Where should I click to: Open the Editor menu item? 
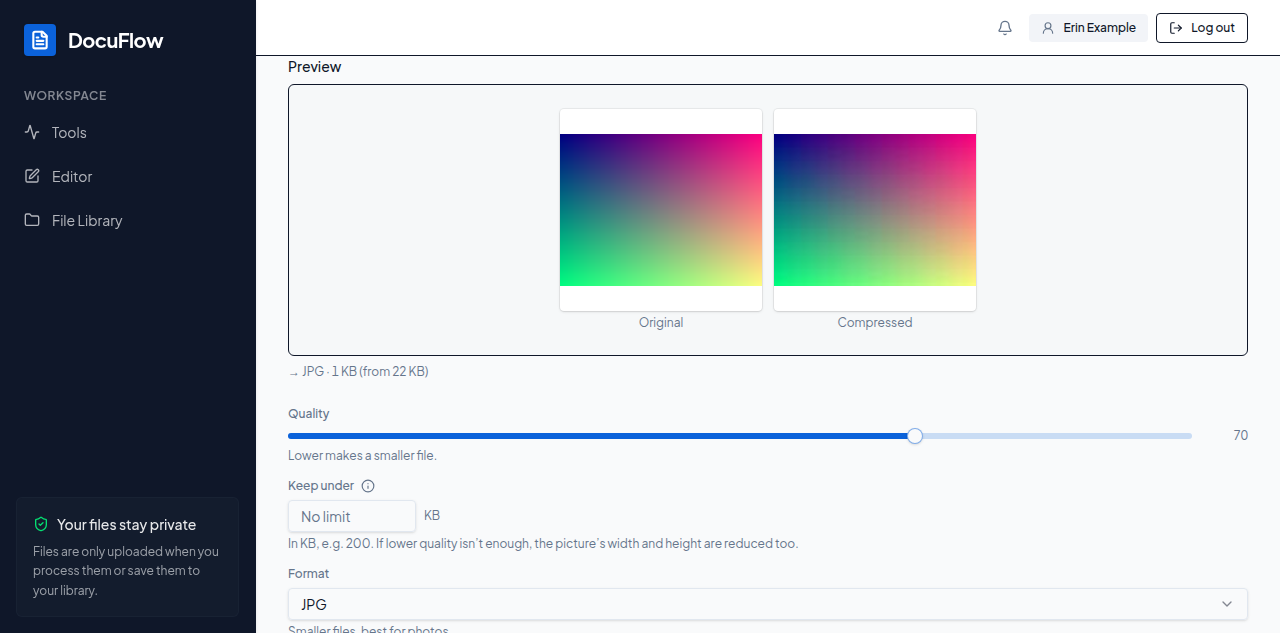128,176
